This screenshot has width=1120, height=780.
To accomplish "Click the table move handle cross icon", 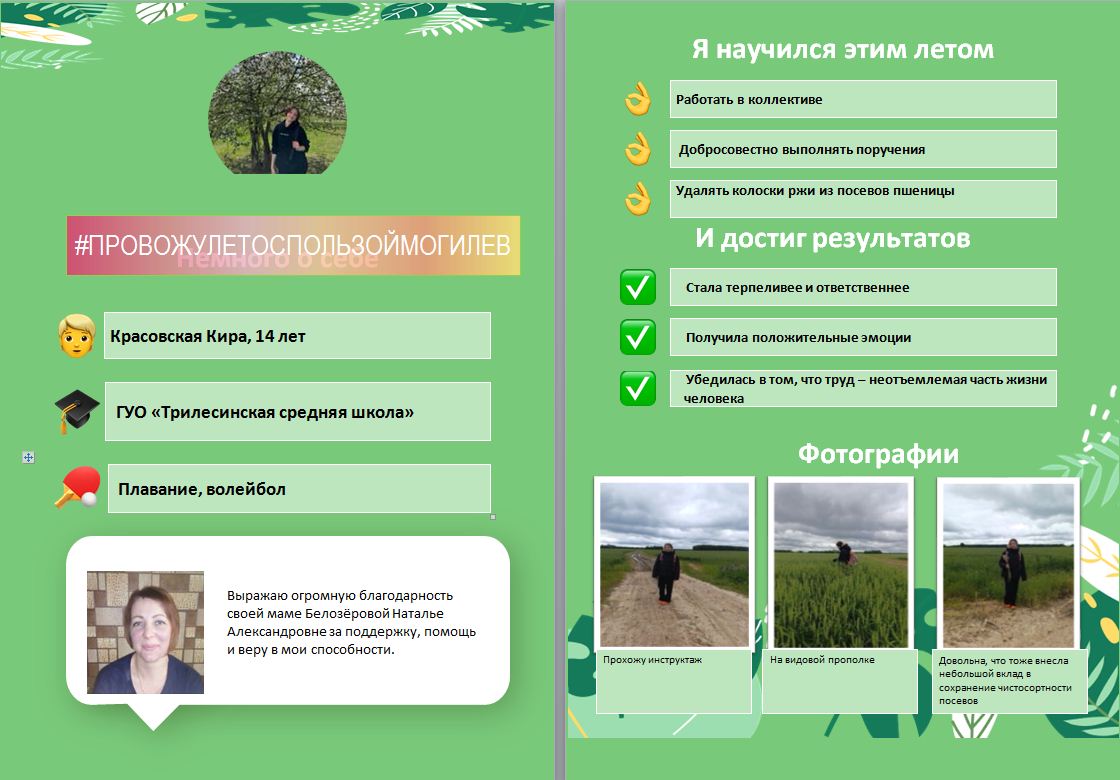I will pos(28,457).
